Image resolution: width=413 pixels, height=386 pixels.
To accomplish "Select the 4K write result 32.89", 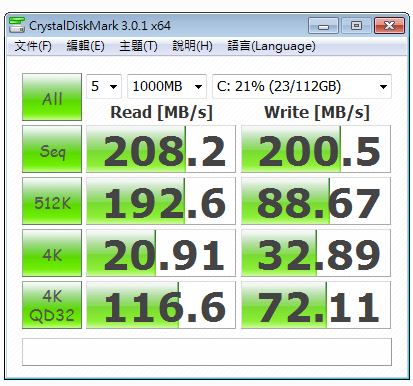I will [316, 253].
